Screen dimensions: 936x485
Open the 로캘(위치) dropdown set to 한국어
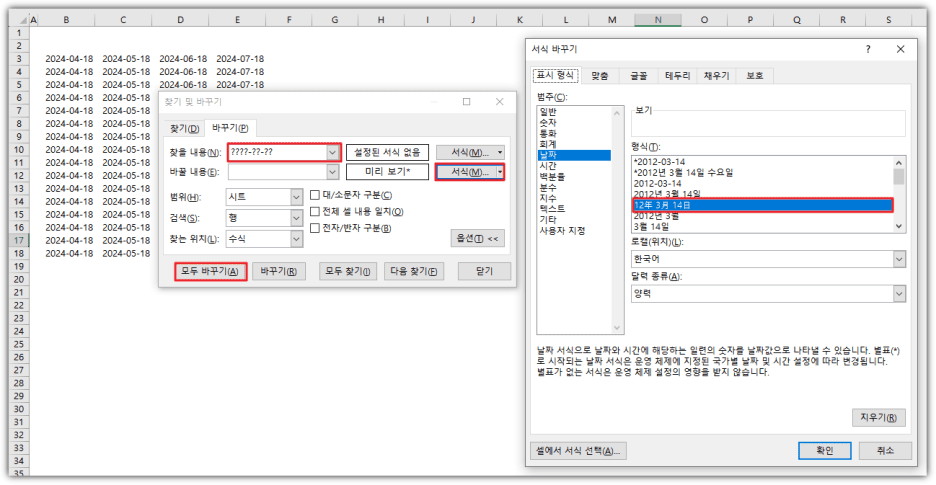(898, 259)
